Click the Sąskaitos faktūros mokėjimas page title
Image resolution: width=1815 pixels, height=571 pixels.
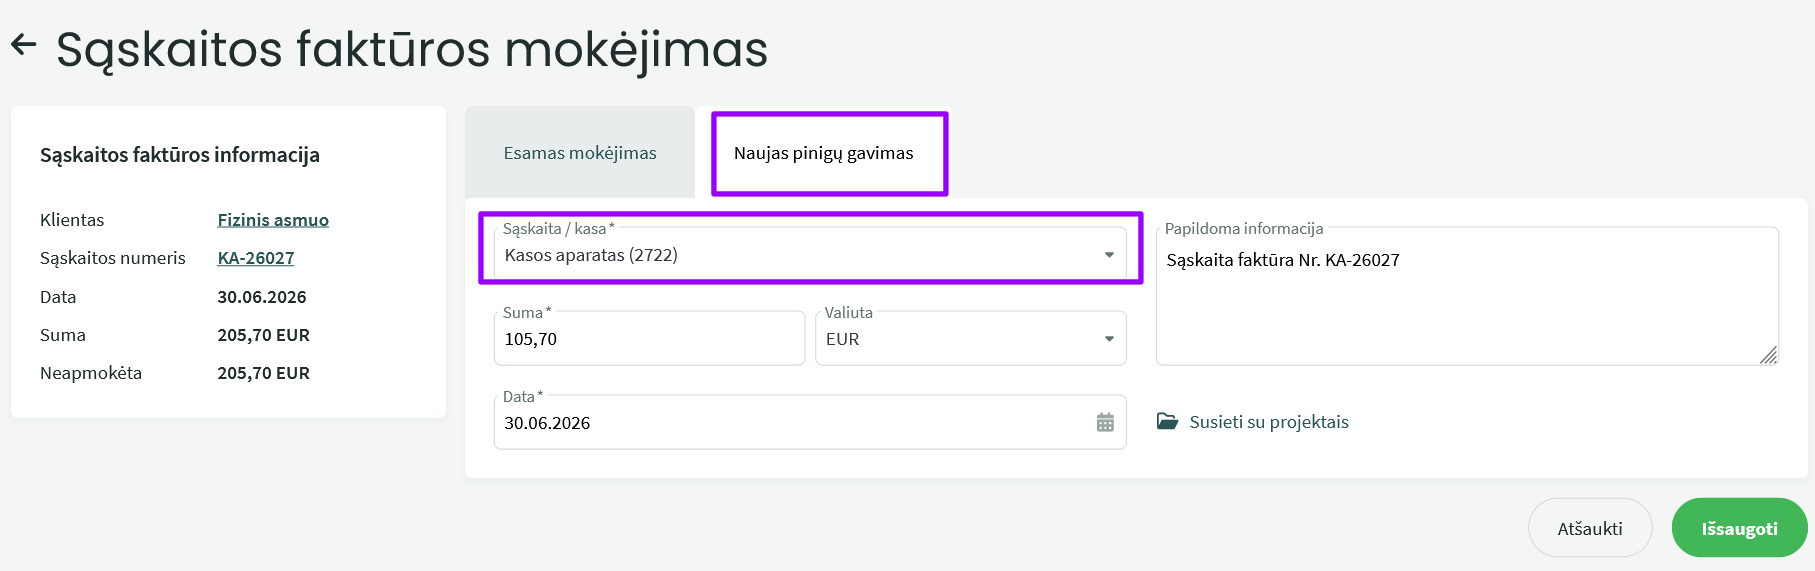pyautogui.click(x=412, y=49)
